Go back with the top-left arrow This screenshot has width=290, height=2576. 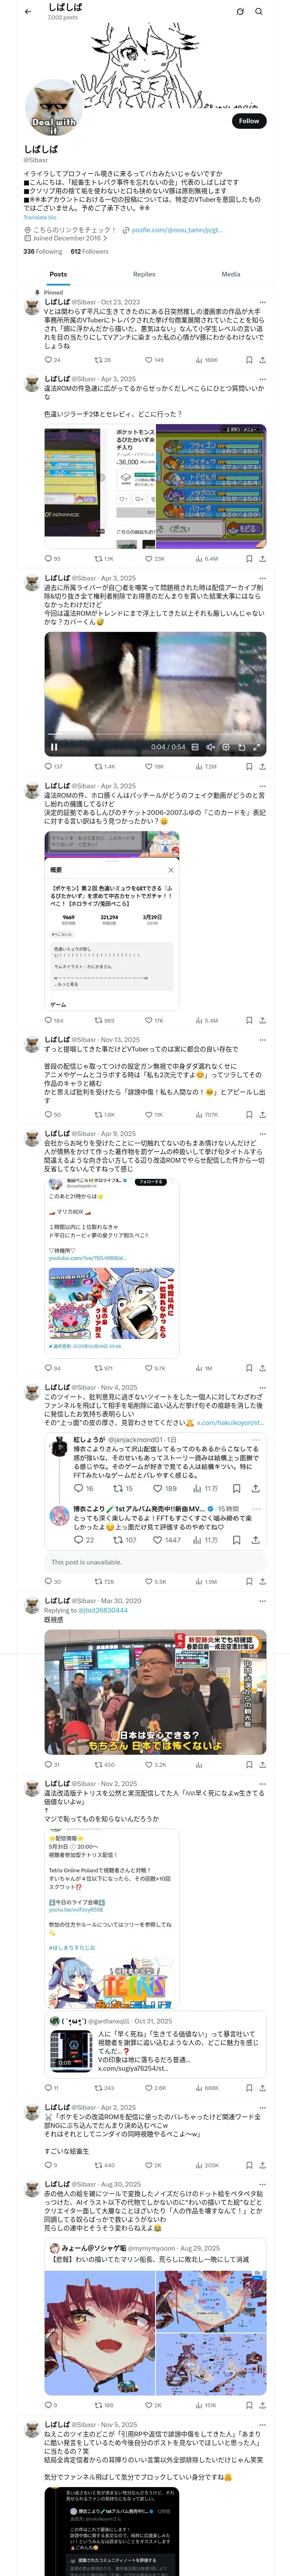[28, 12]
